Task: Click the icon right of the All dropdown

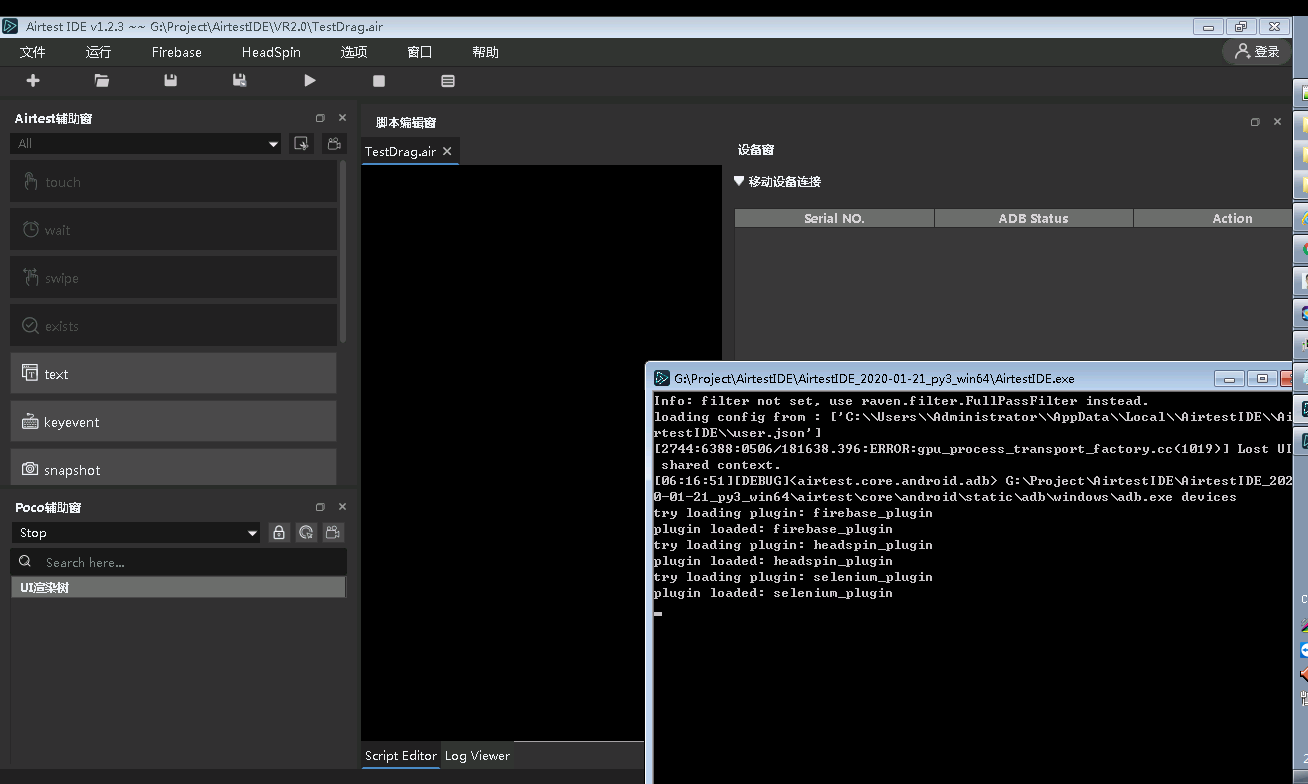Action: click(301, 144)
